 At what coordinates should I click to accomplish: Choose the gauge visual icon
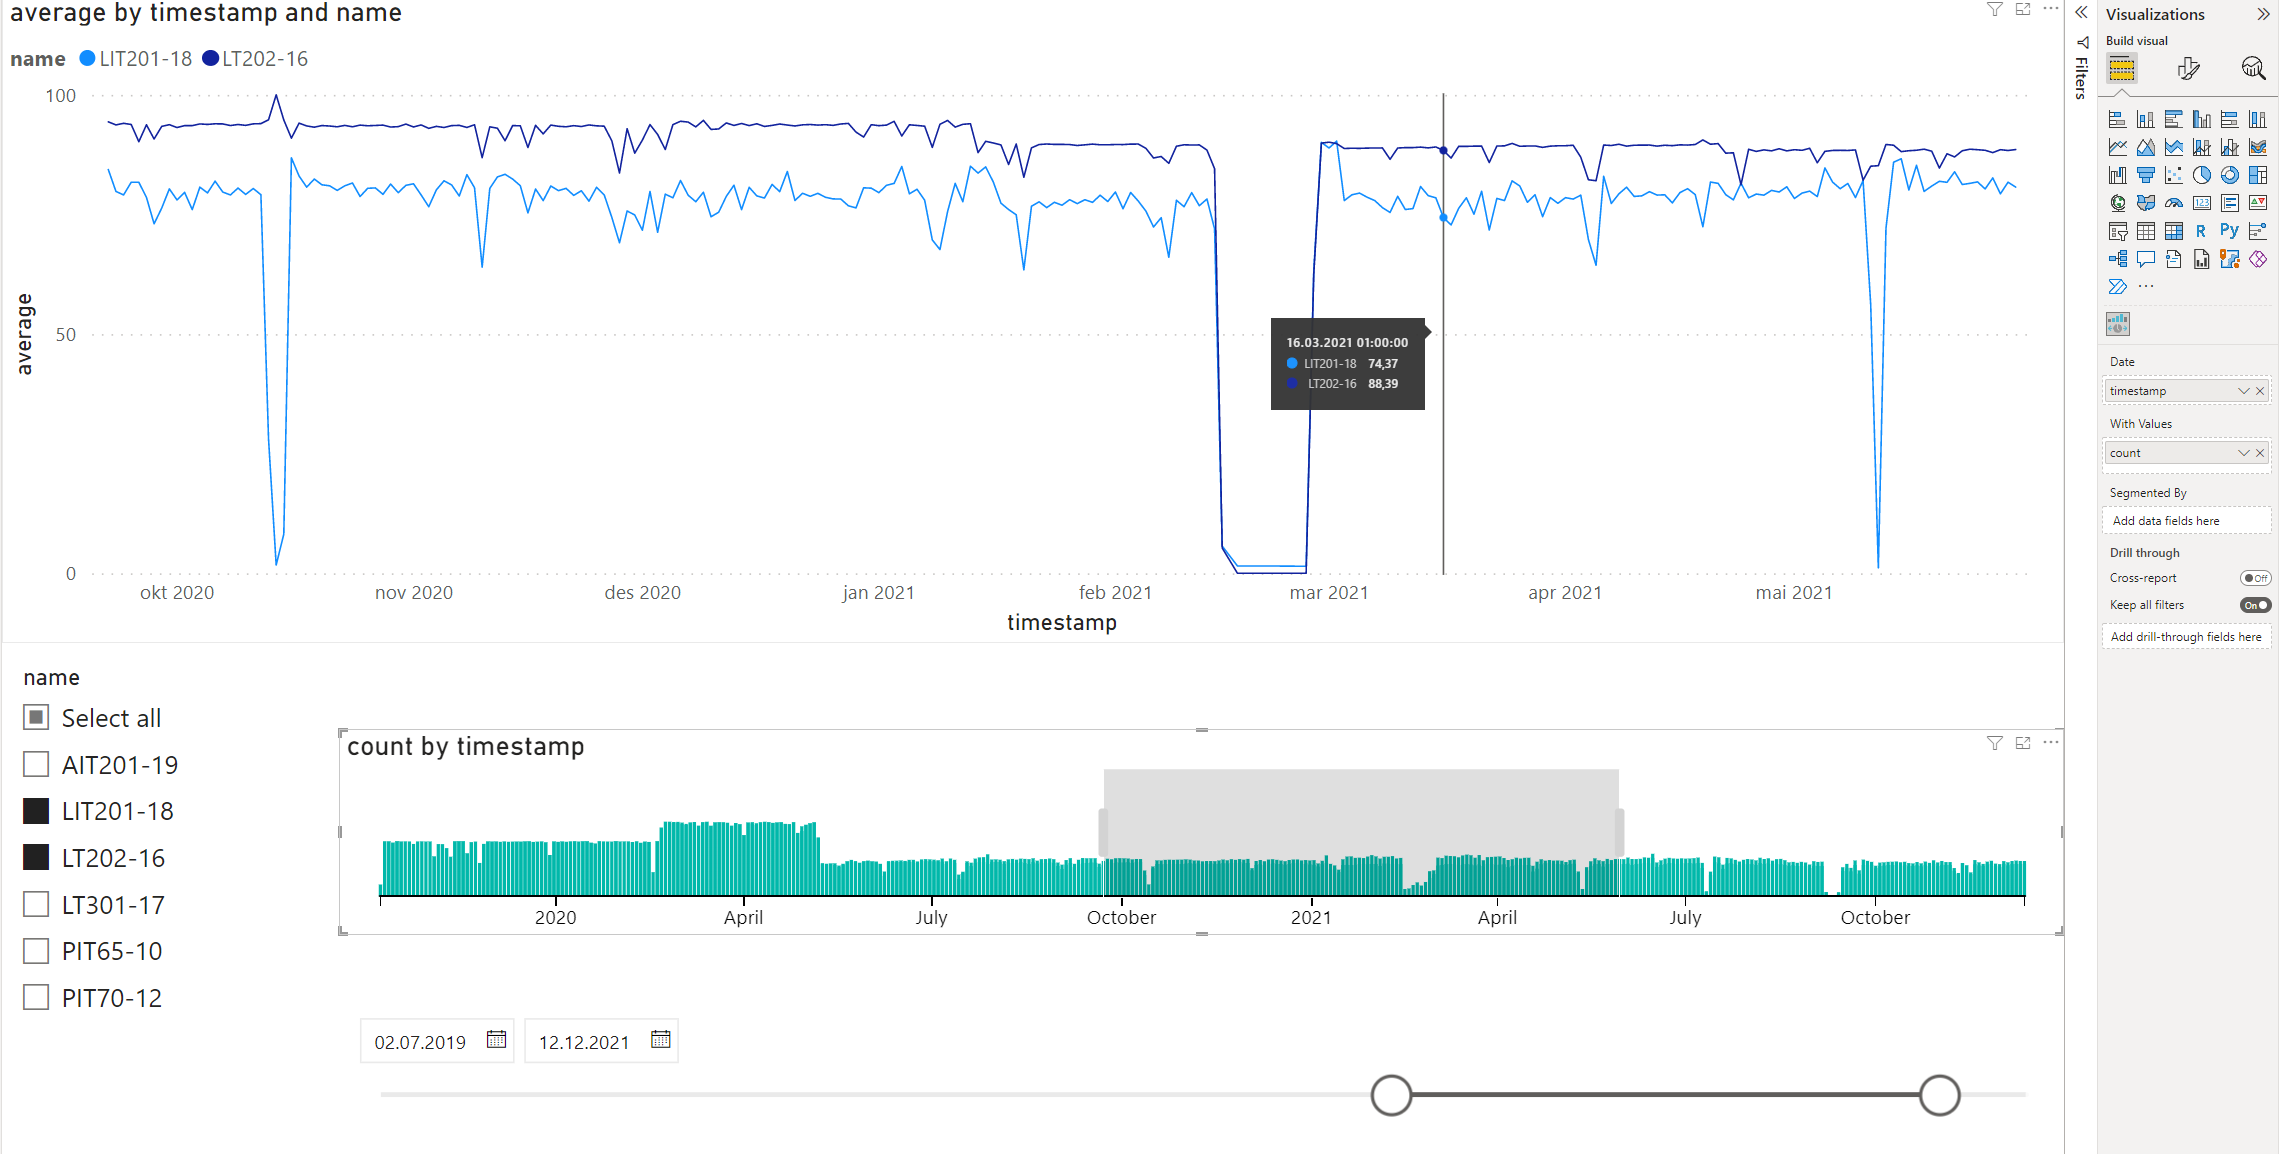point(2173,203)
